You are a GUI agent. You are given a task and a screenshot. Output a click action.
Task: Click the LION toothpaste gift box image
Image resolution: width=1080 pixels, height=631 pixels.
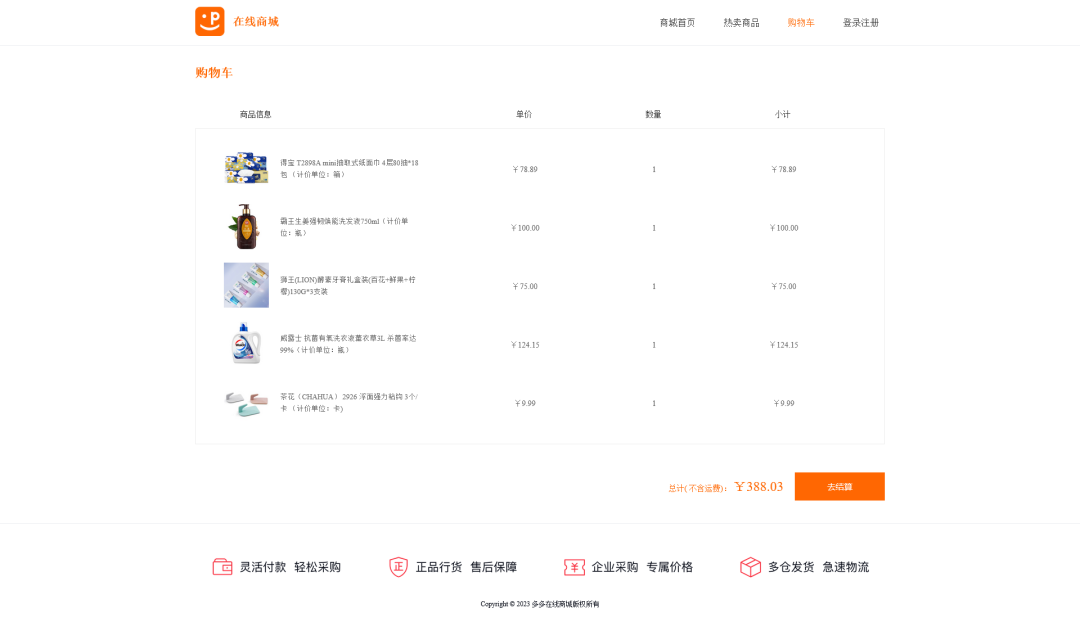click(246, 285)
